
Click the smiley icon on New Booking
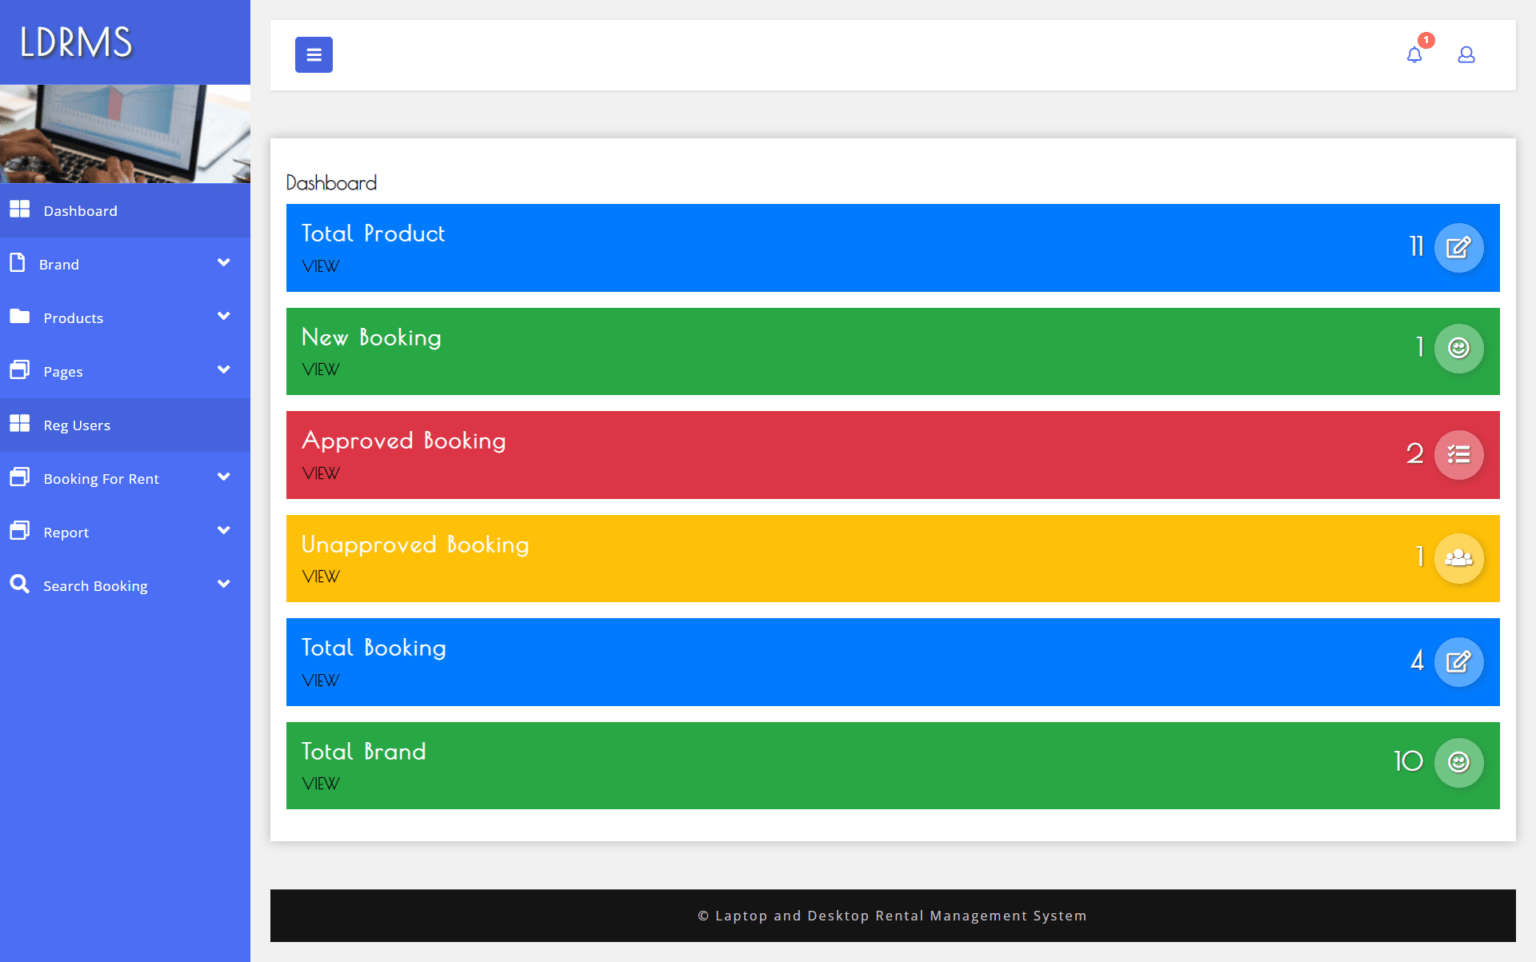point(1458,348)
